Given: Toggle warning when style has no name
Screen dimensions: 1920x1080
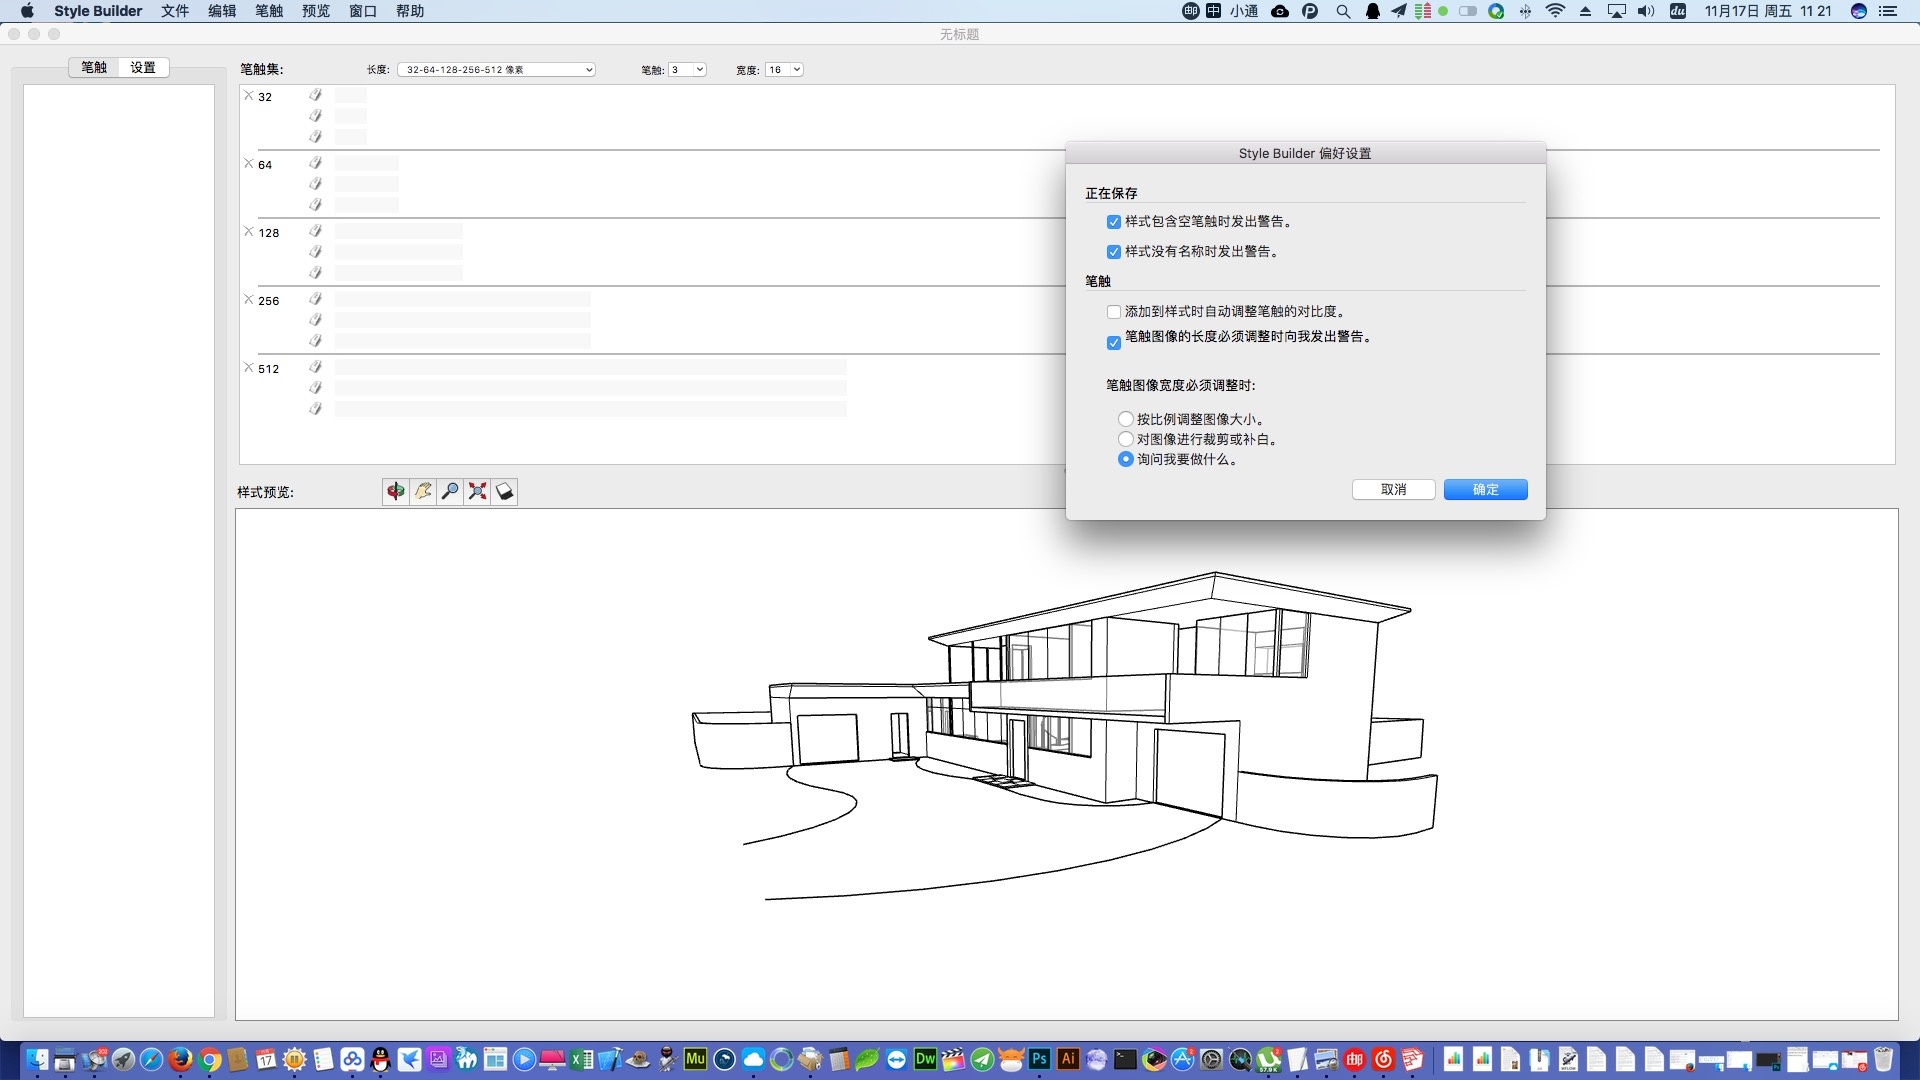Looking at the screenshot, I should (x=1113, y=252).
